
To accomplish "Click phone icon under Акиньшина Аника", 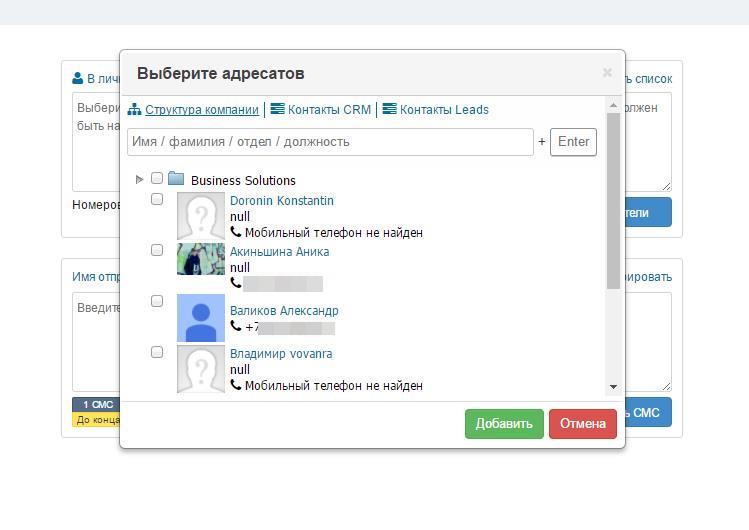I will coord(235,283).
